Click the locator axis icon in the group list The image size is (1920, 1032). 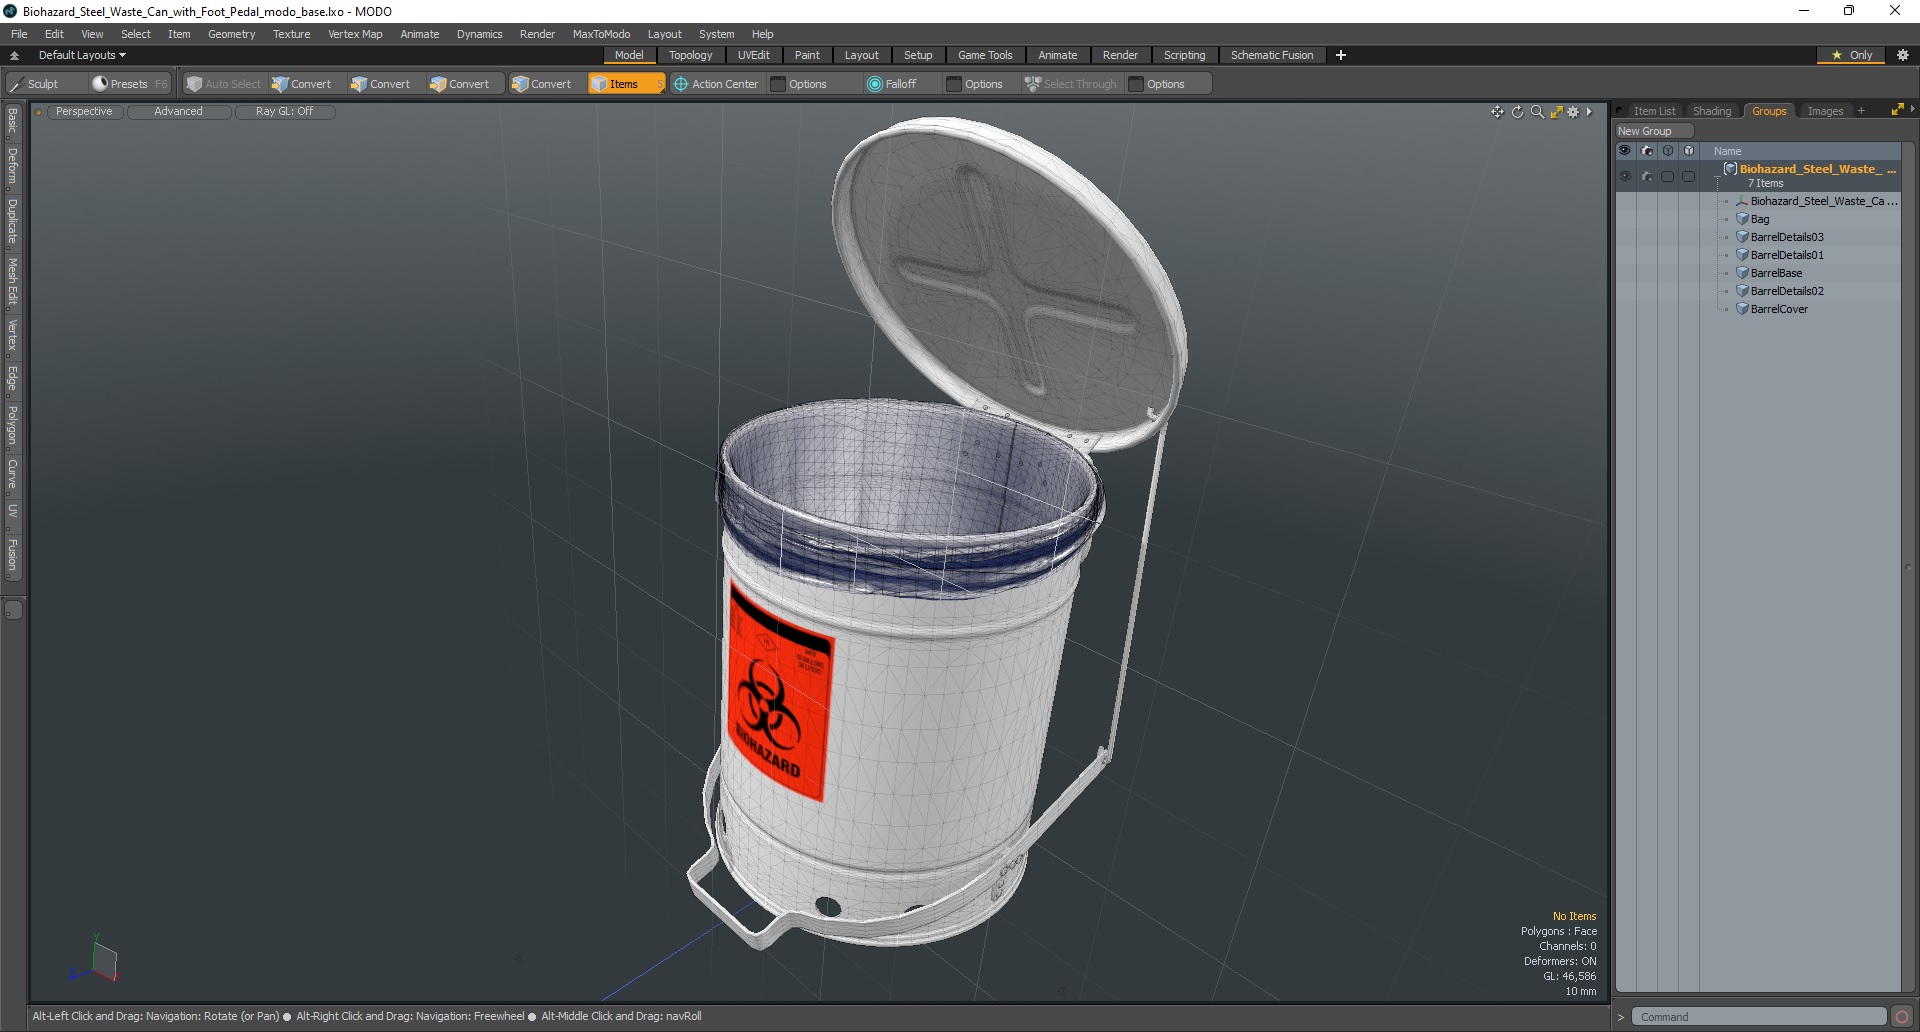tap(1742, 201)
